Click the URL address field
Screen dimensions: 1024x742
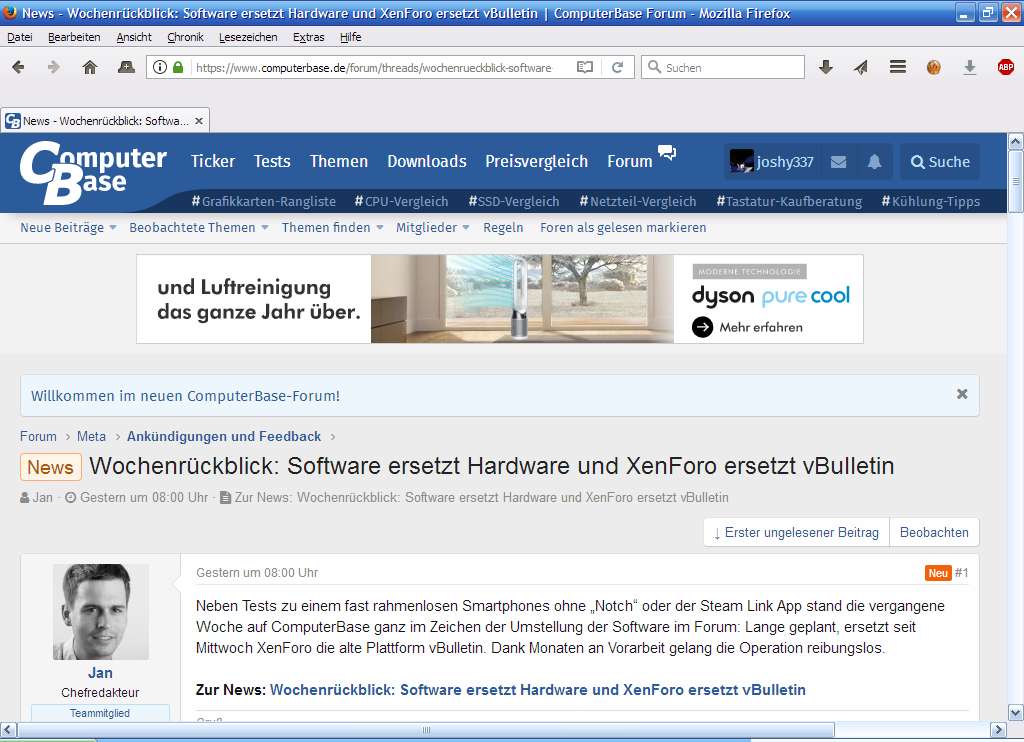pyautogui.click(x=374, y=67)
